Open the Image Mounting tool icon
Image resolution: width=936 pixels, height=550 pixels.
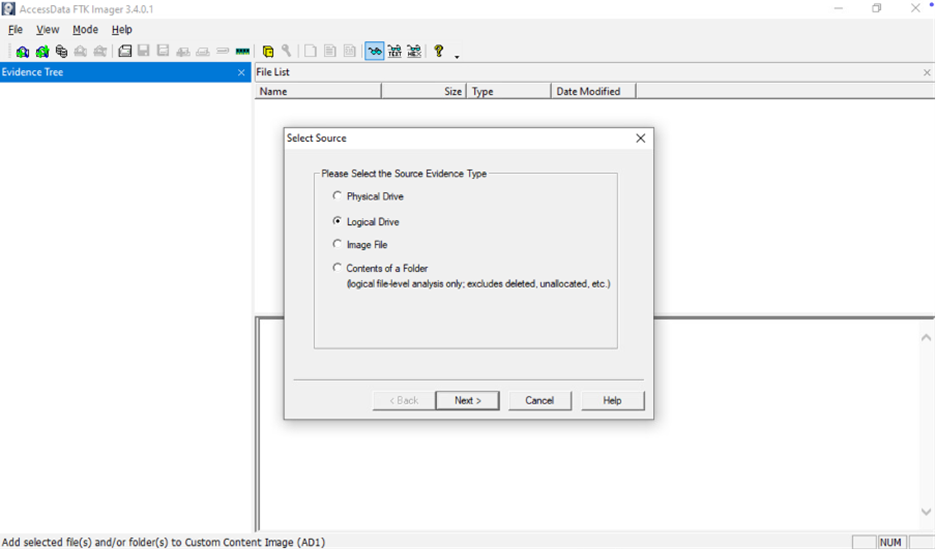tap(61, 51)
